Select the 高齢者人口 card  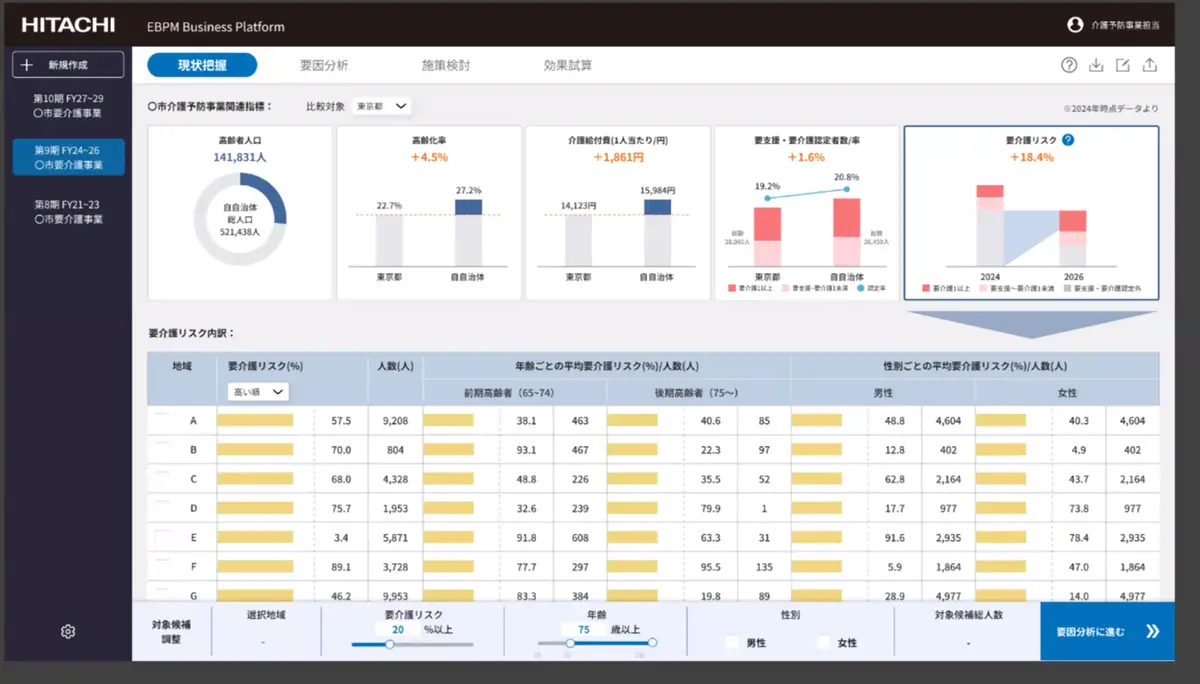240,213
